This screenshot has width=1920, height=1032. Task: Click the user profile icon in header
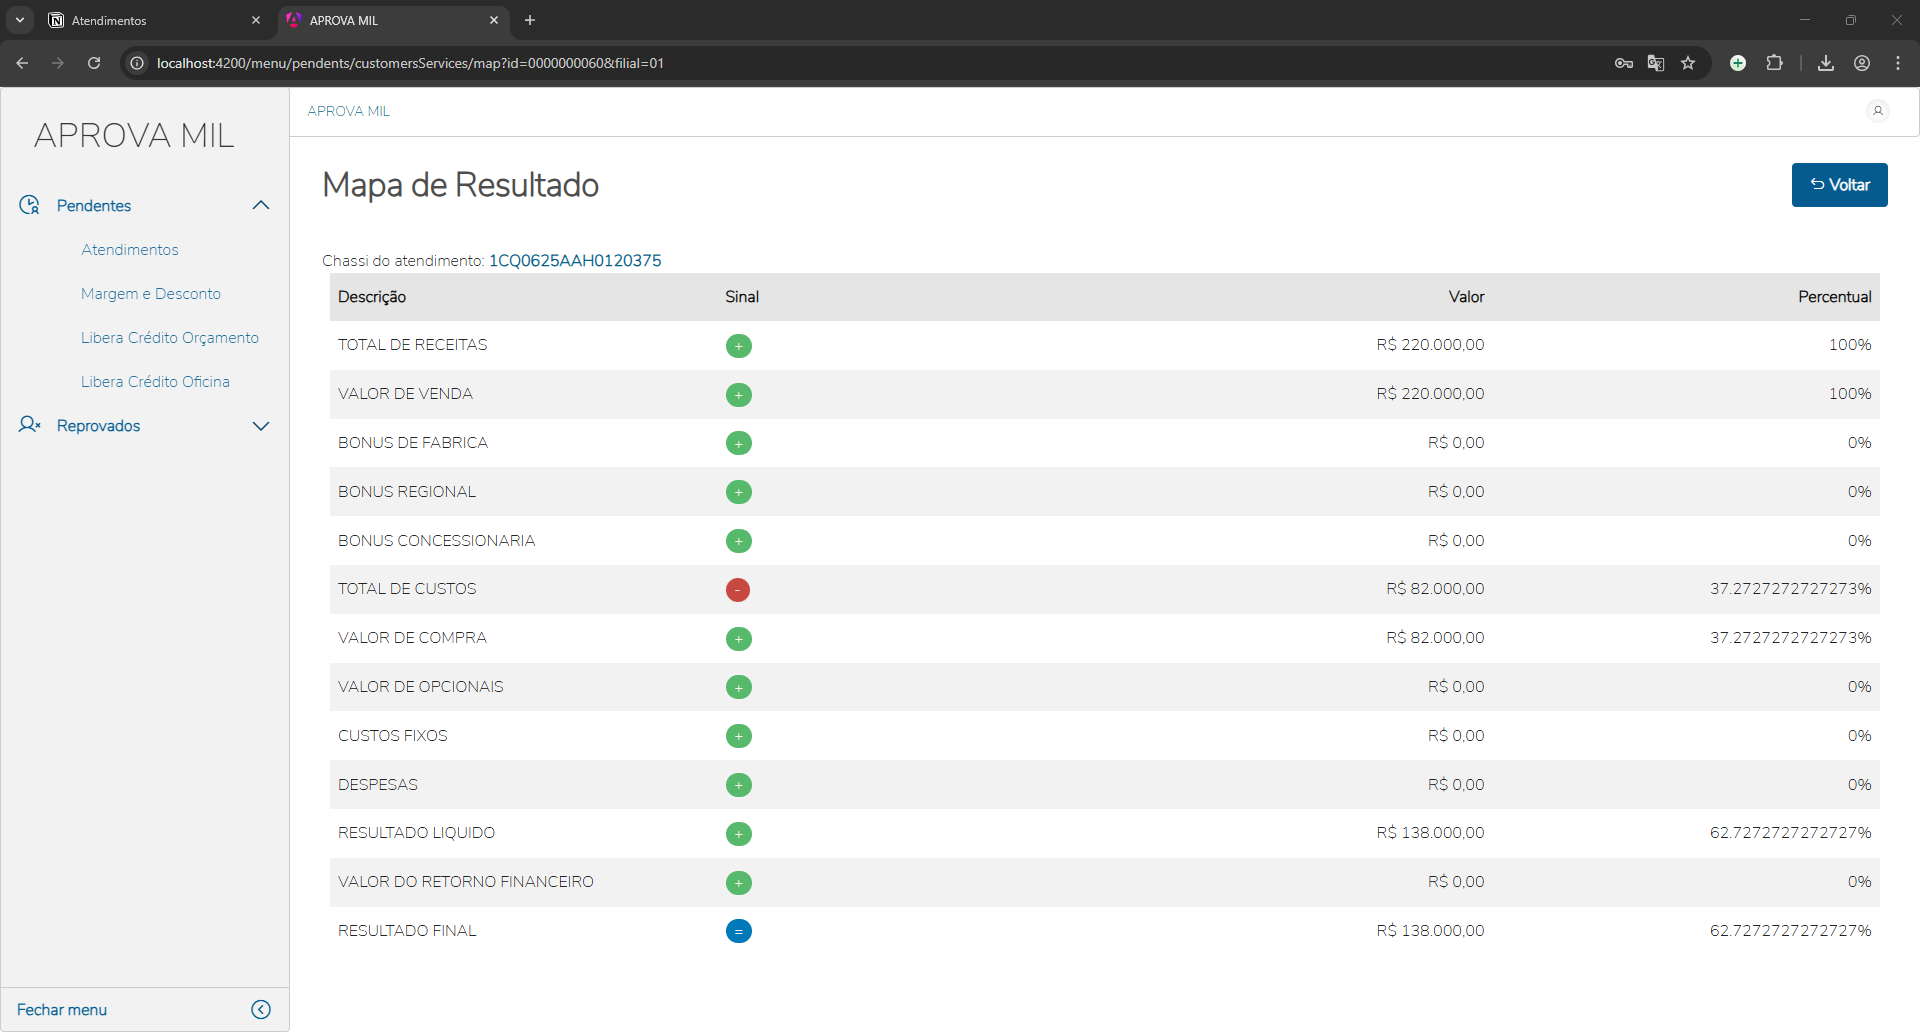coord(1877,111)
